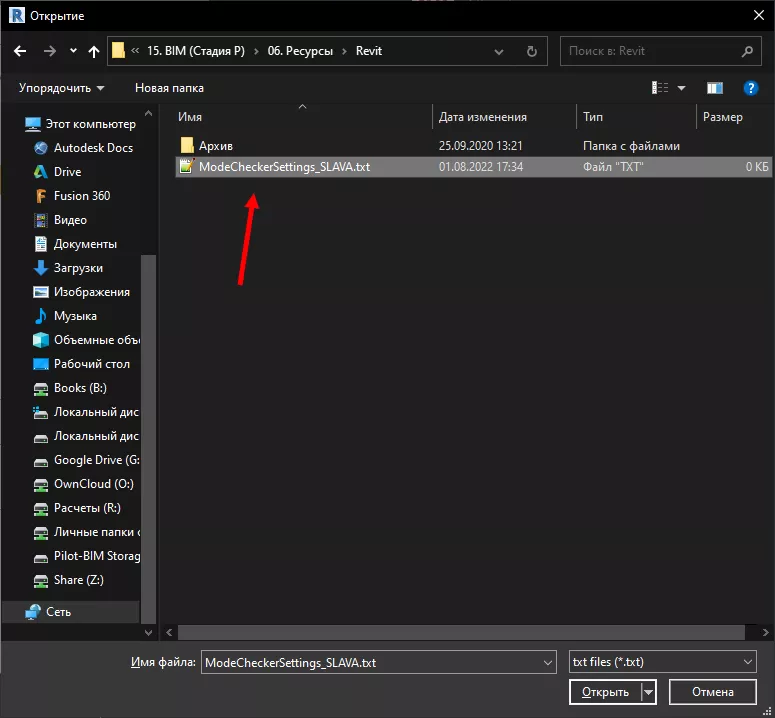Select the Архив folder
The height and width of the screenshot is (718, 775).
click(x=215, y=146)
